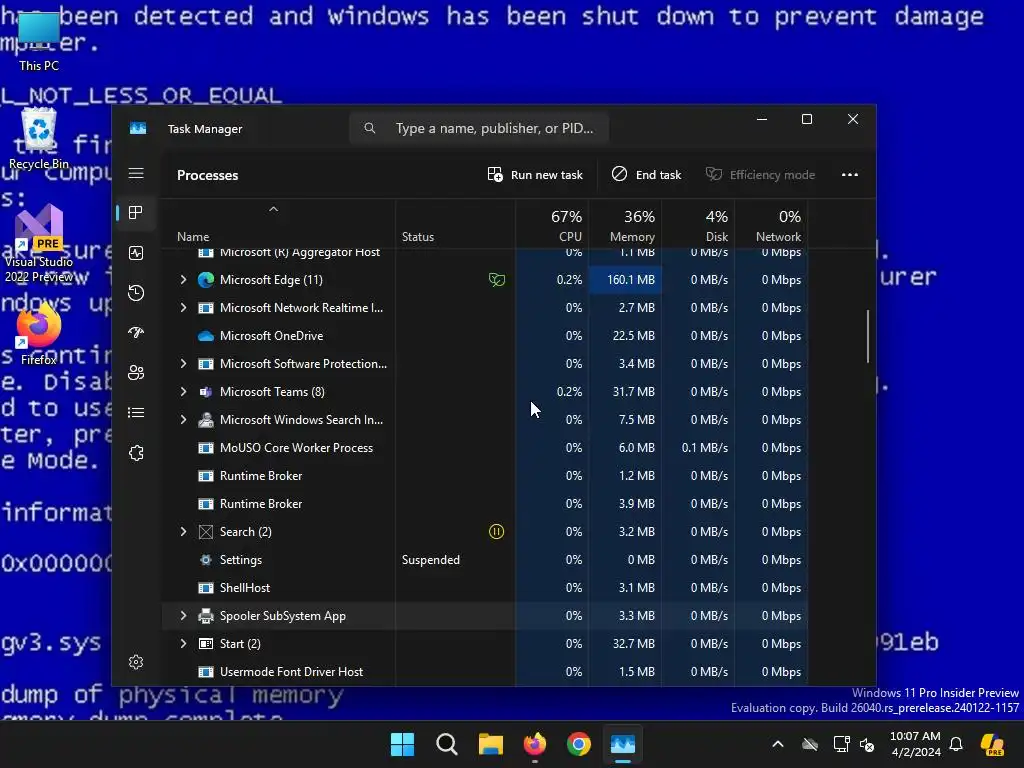Click the End task button
This screenshot has height=768, width=1024.
647,174
